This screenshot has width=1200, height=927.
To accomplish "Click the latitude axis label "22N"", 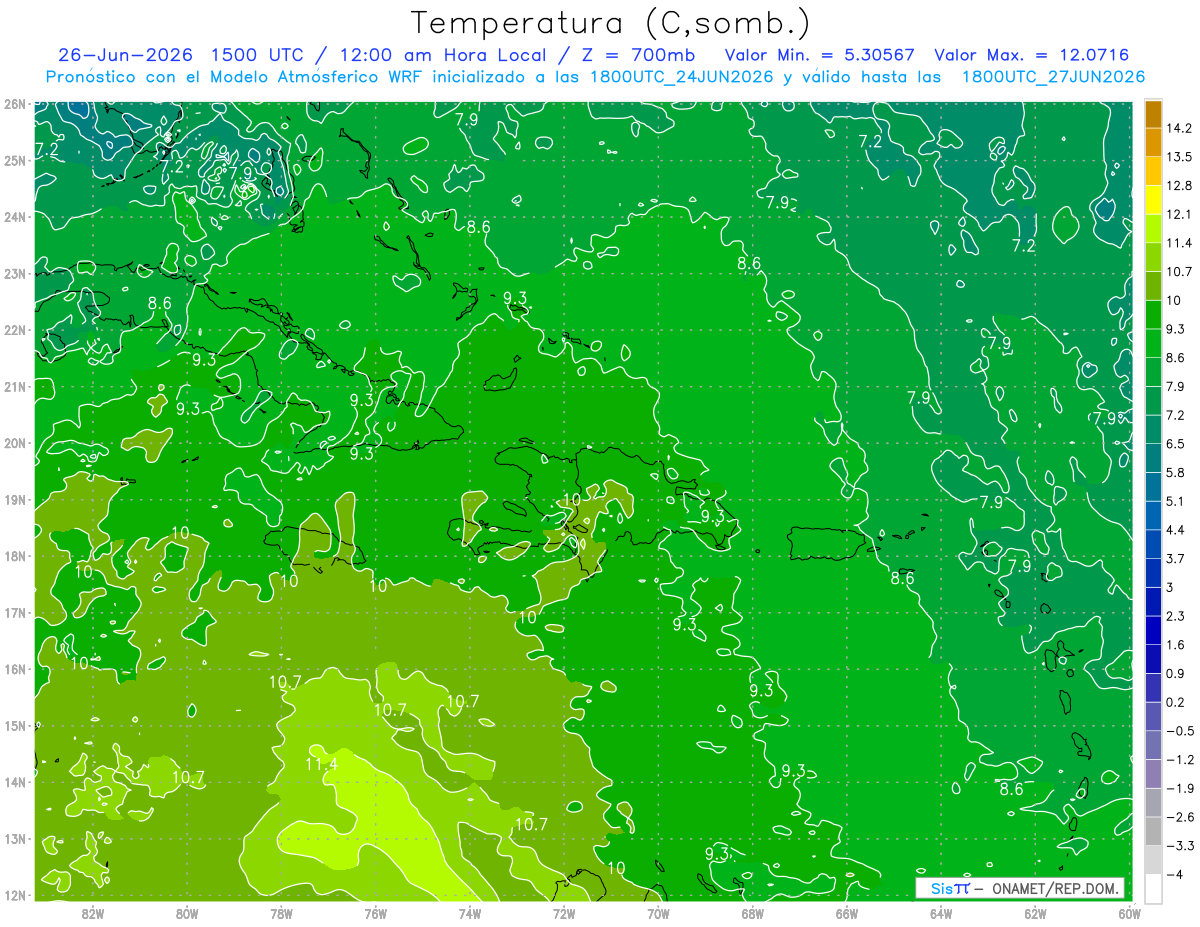I will pyautogui.click(x=14, y=330).
